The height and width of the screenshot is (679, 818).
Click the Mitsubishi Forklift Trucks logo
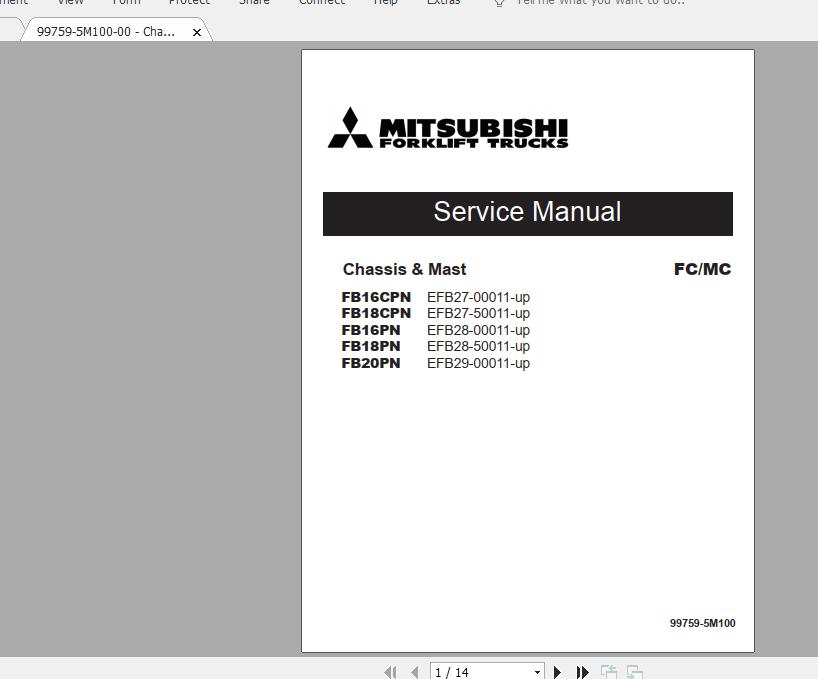pyautogui.click(x=448, y=128)
